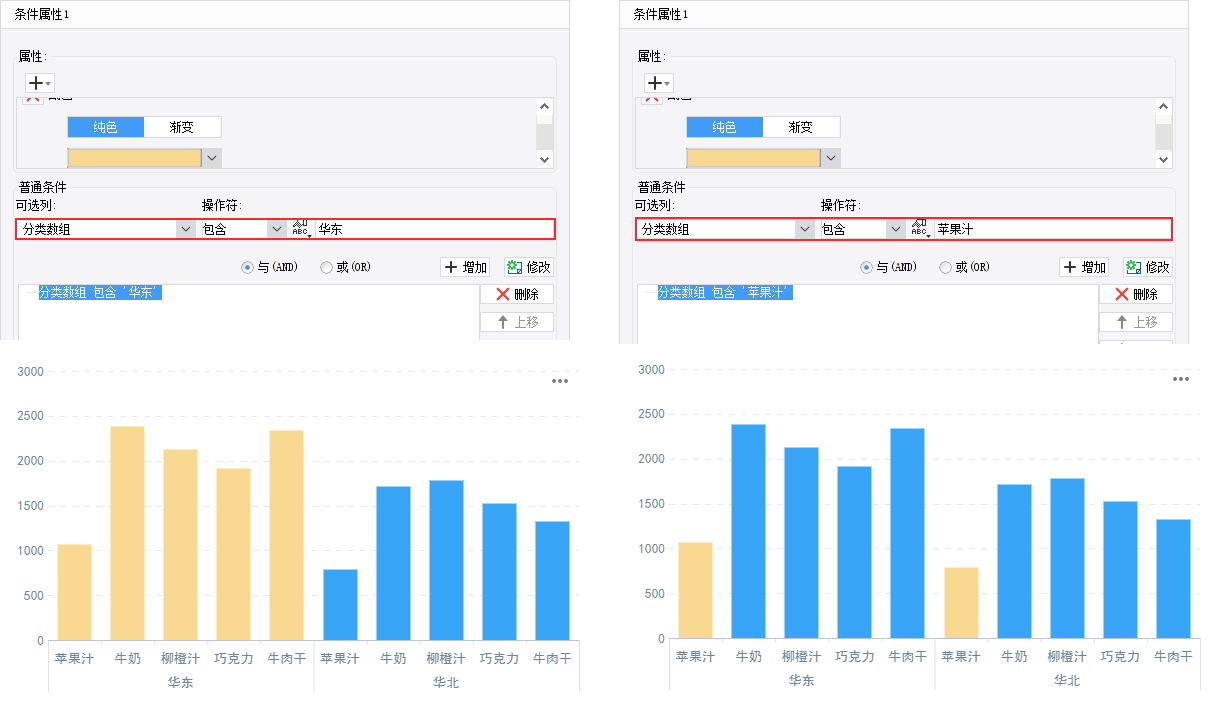Click 修改 modify button in left panel

(529, 267)
